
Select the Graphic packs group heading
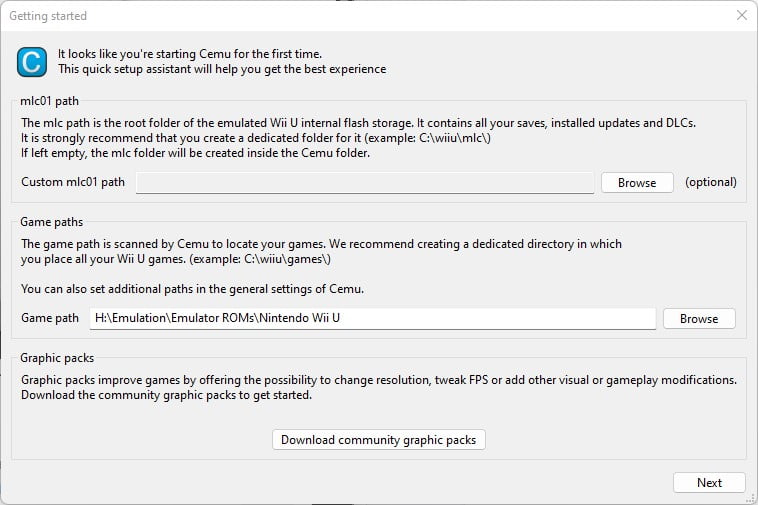click(x=57, y=358)
